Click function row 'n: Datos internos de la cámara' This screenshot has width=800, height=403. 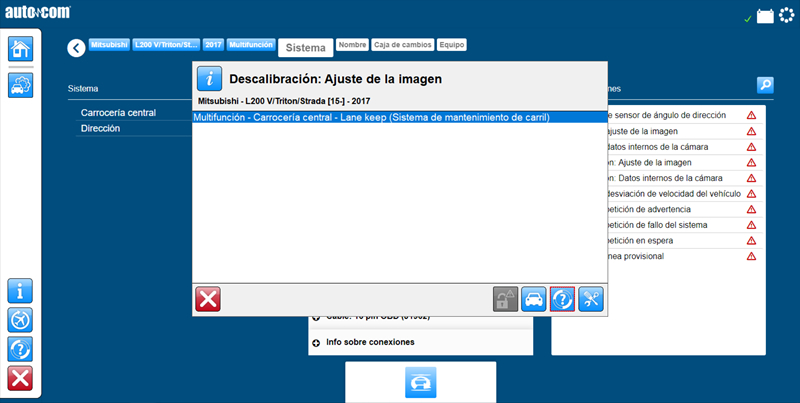pos(684,178)
